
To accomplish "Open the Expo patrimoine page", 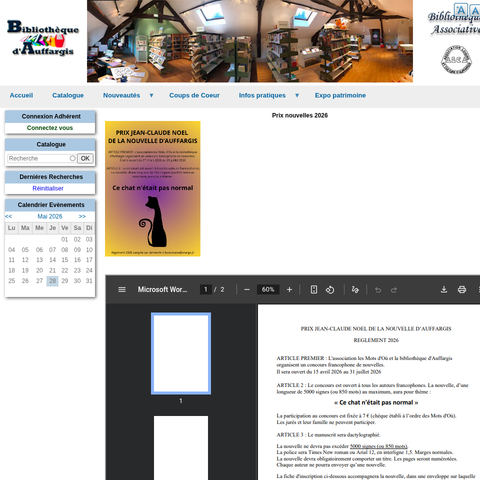I will coord(340,95).
